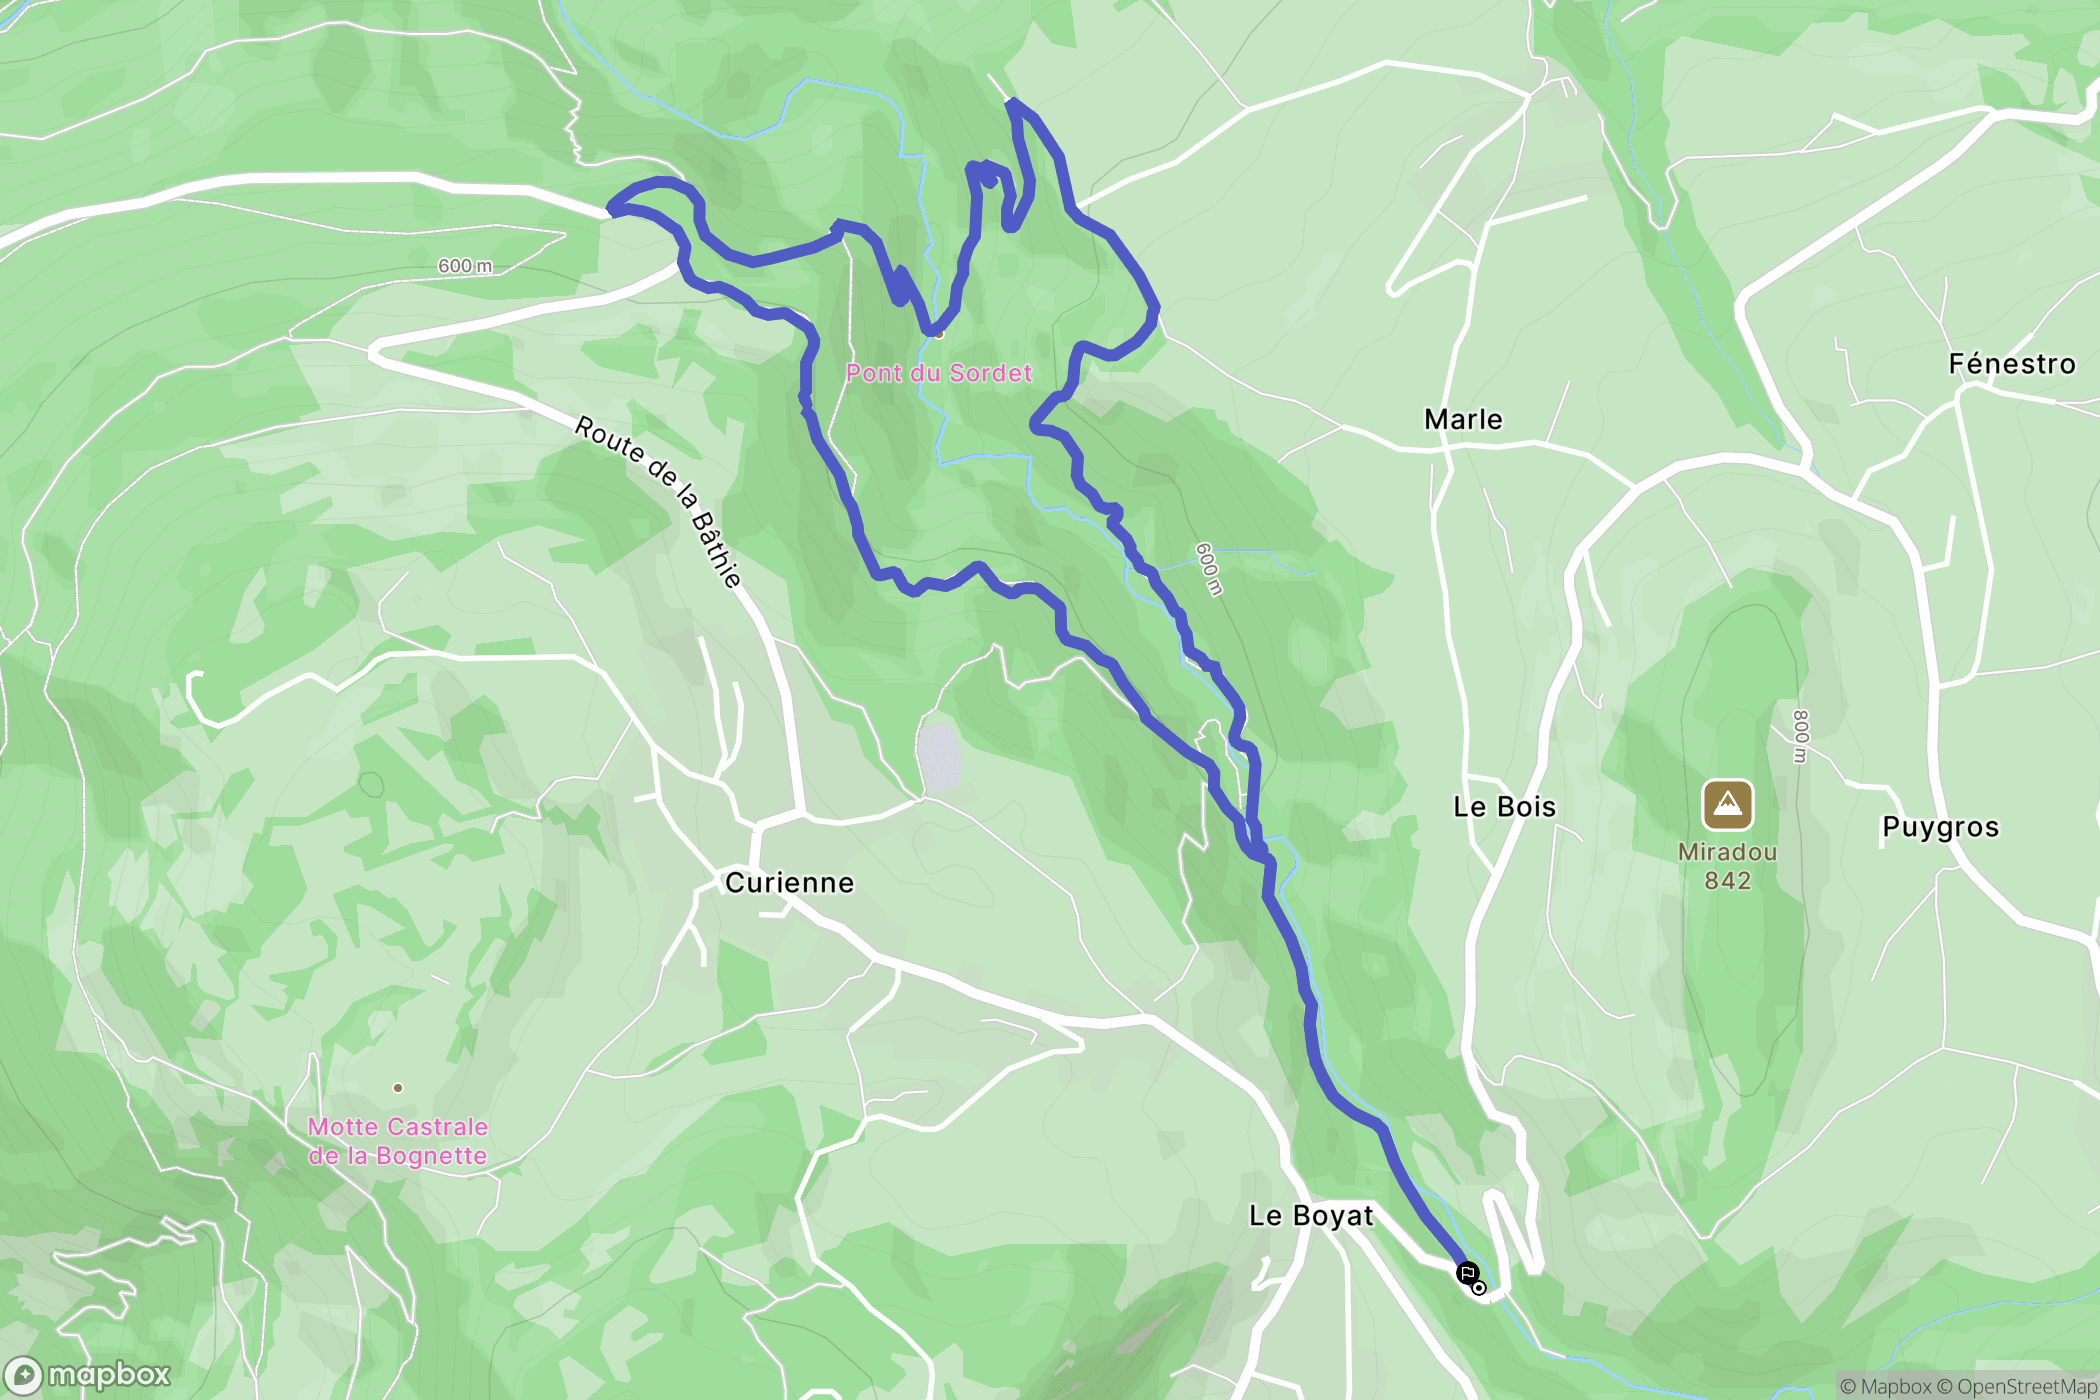Click the Le Bois hamlet label

tap(1504, 807)
